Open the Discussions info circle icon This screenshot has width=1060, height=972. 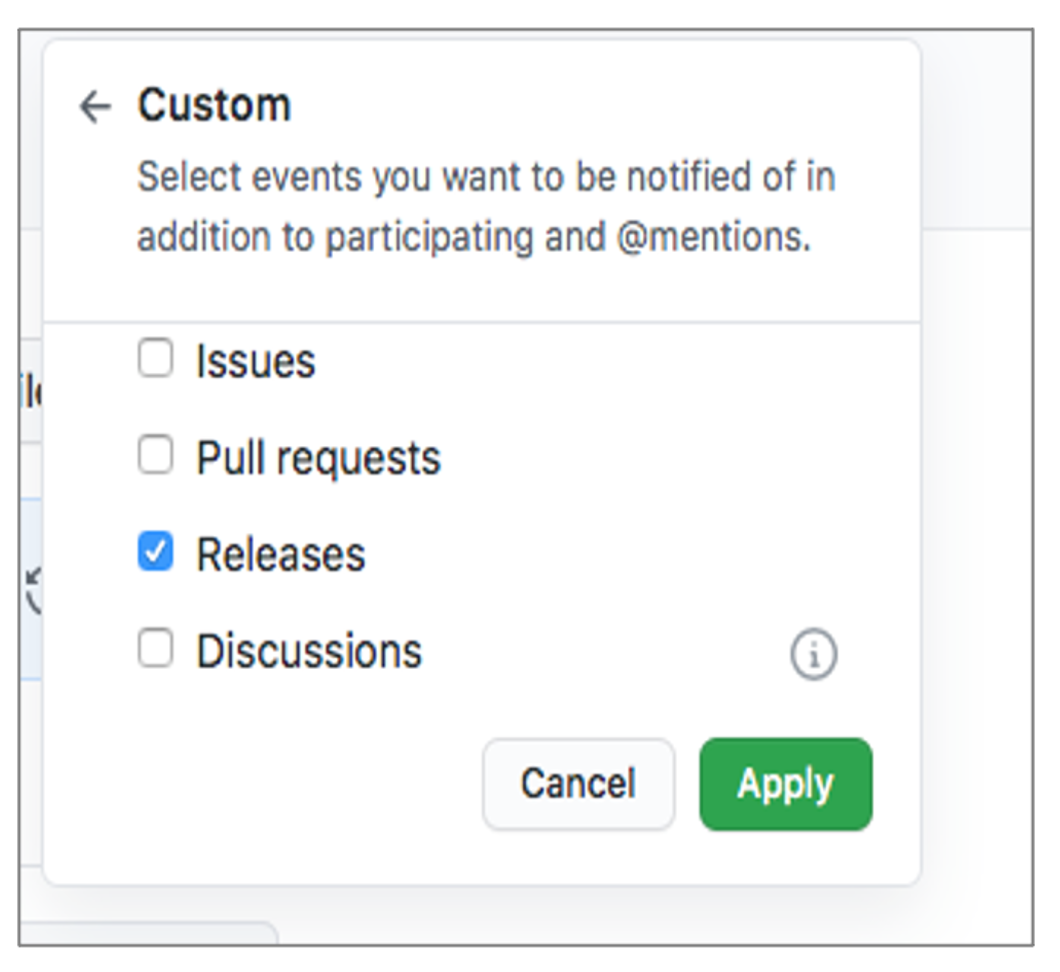(x=813, y=654)
